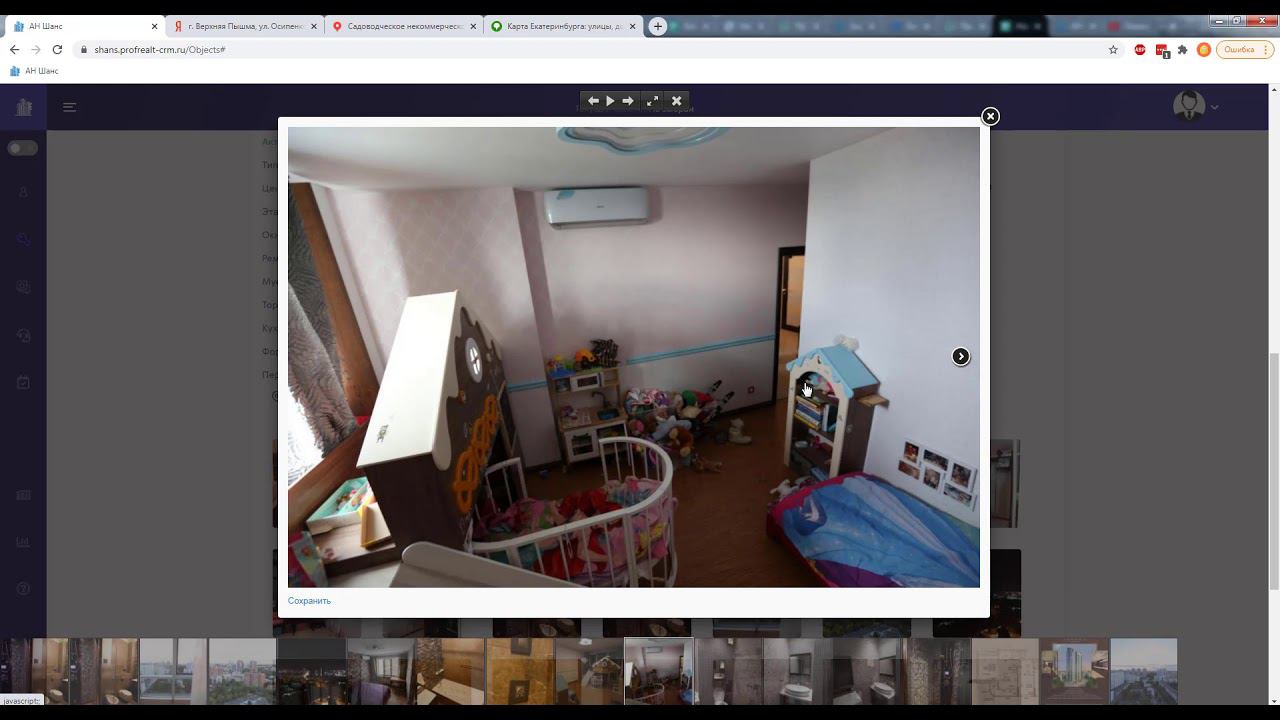The width and height of the screenshot is (1280, 720).
Task: Flip the sidebar toggle switch
Action: pos(22,148)
